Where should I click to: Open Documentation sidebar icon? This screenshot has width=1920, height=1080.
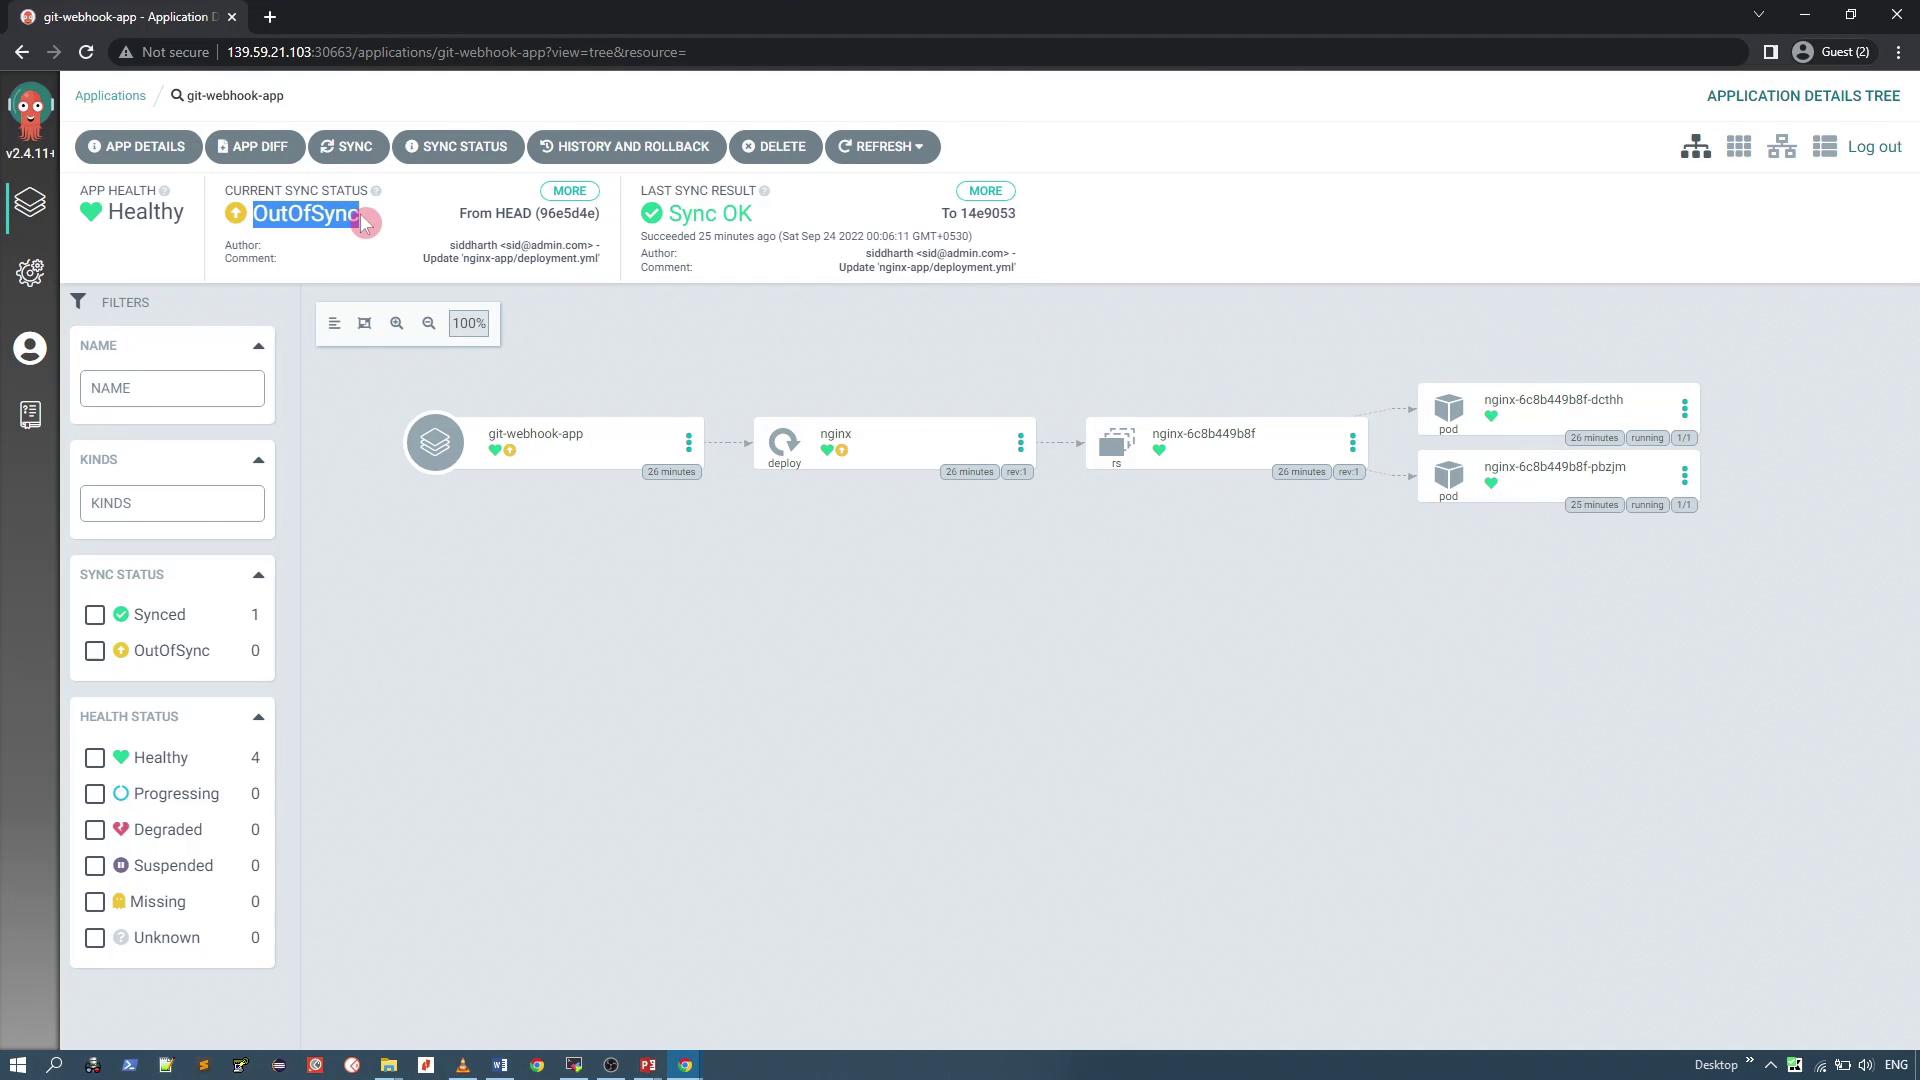tap(30, 414)
